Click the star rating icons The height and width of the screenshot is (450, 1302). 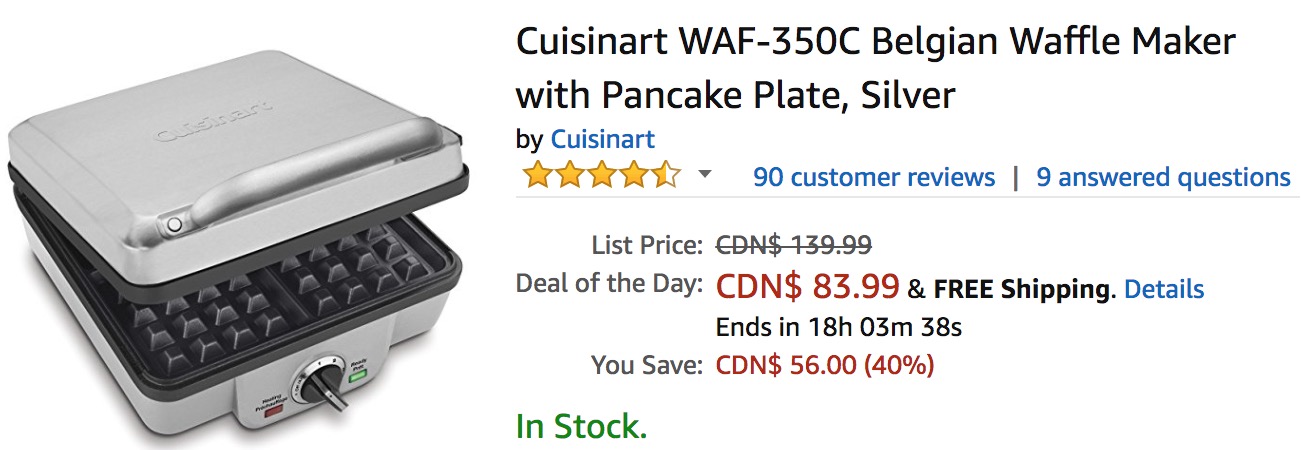[x=601, y=176]
